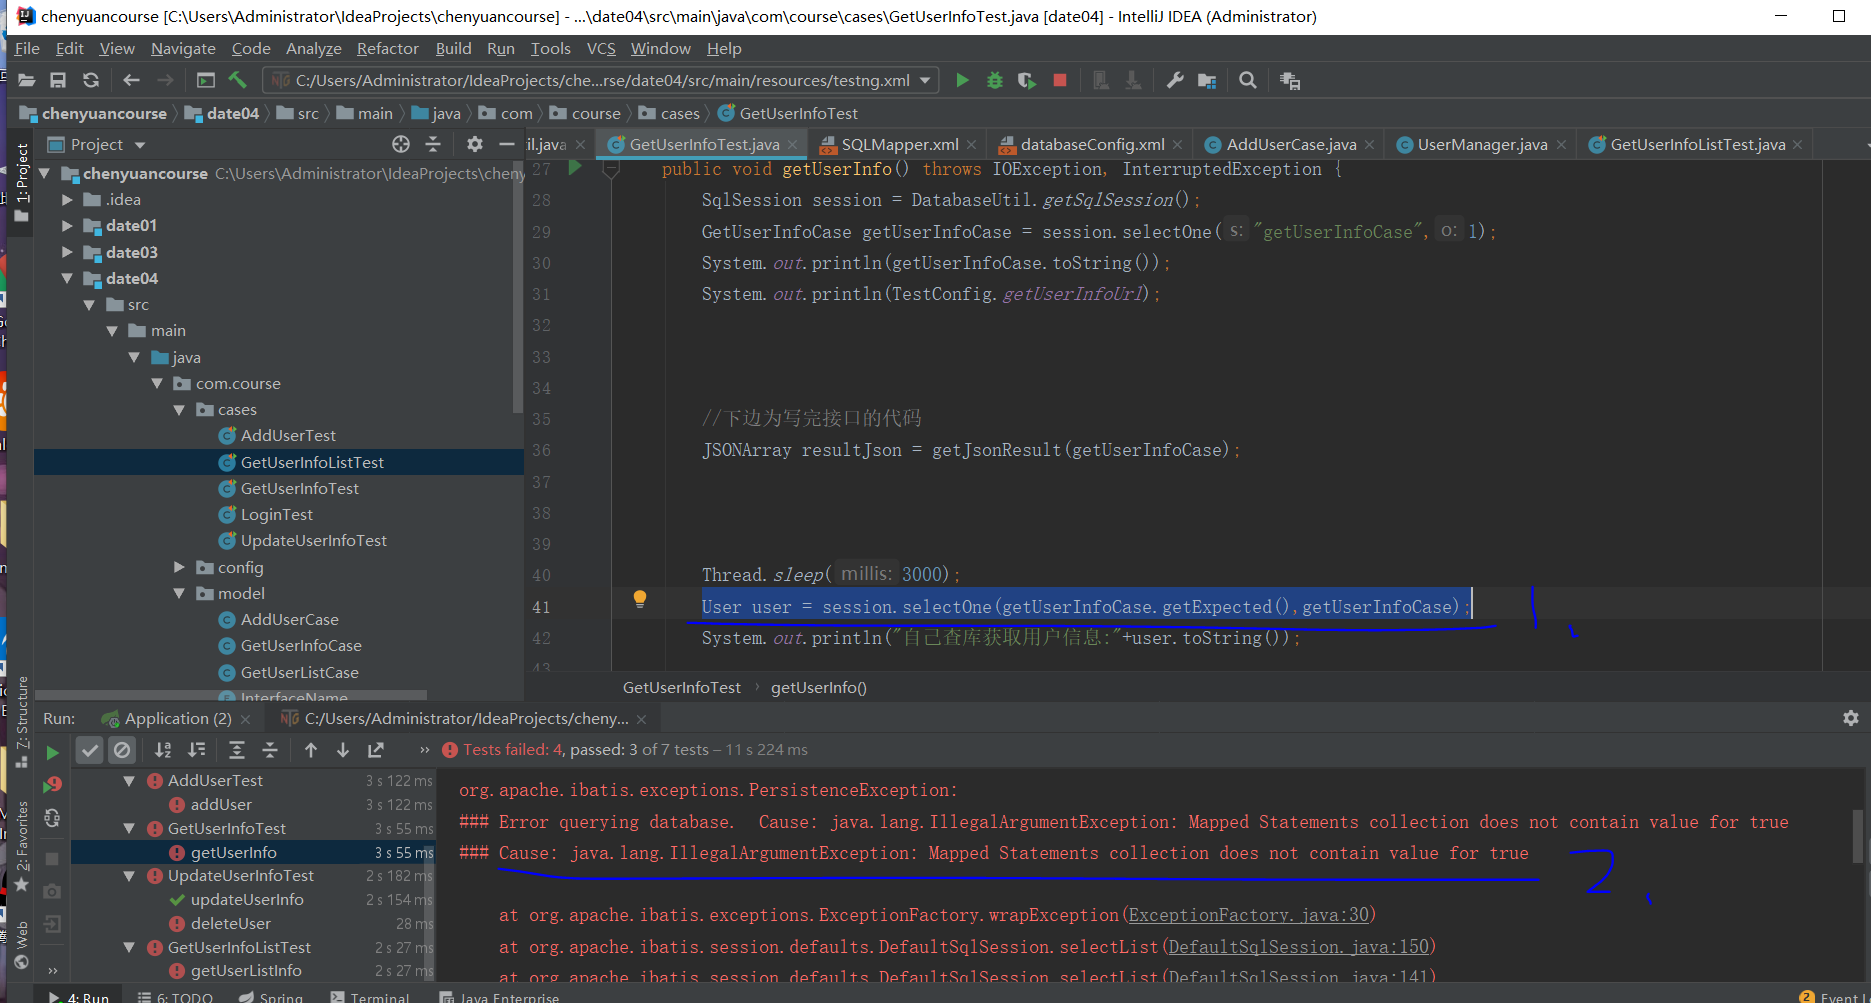Image resolution: width=1871 pixels, height=1003 pixels.
Task: Open file using the toolbar folder icon
Action: (27, 80)
